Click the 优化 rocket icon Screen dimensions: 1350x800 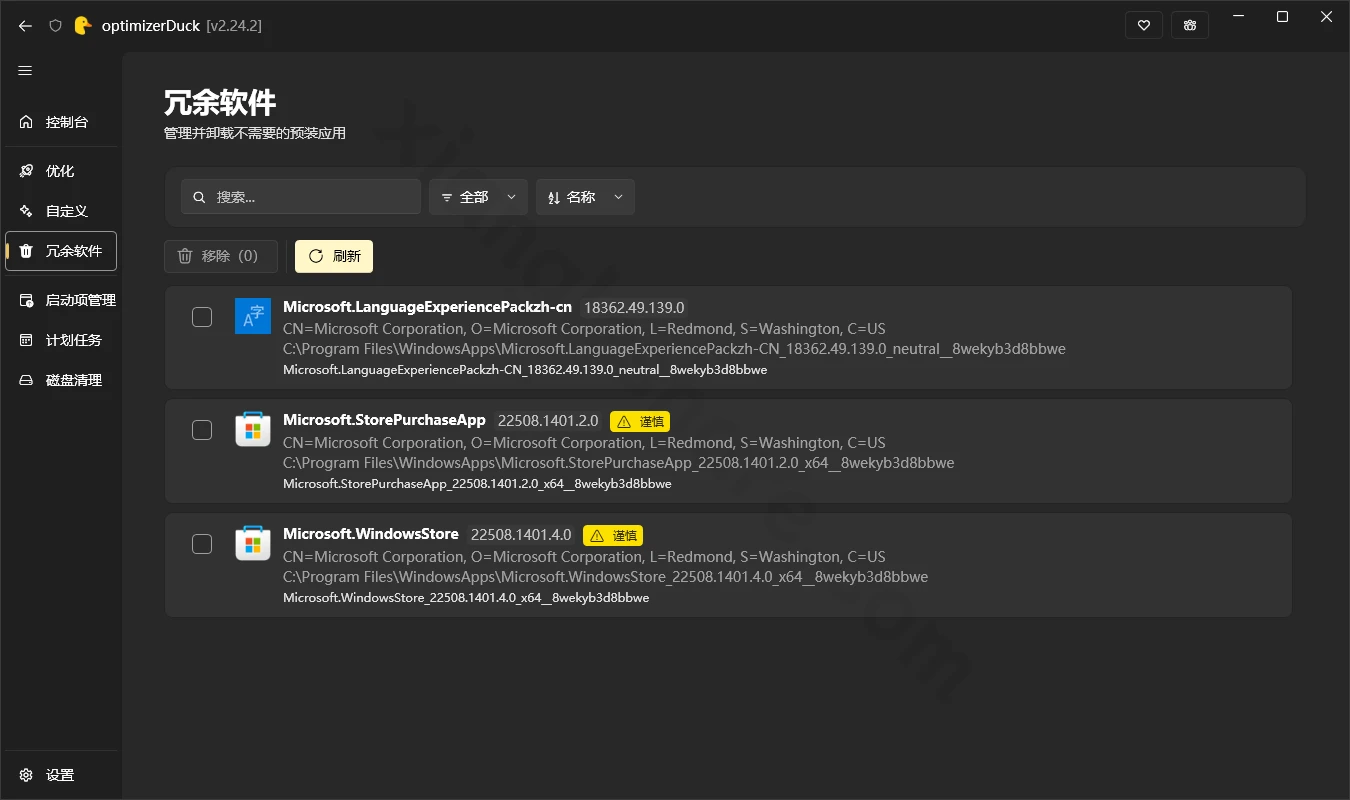pos(26,171)
